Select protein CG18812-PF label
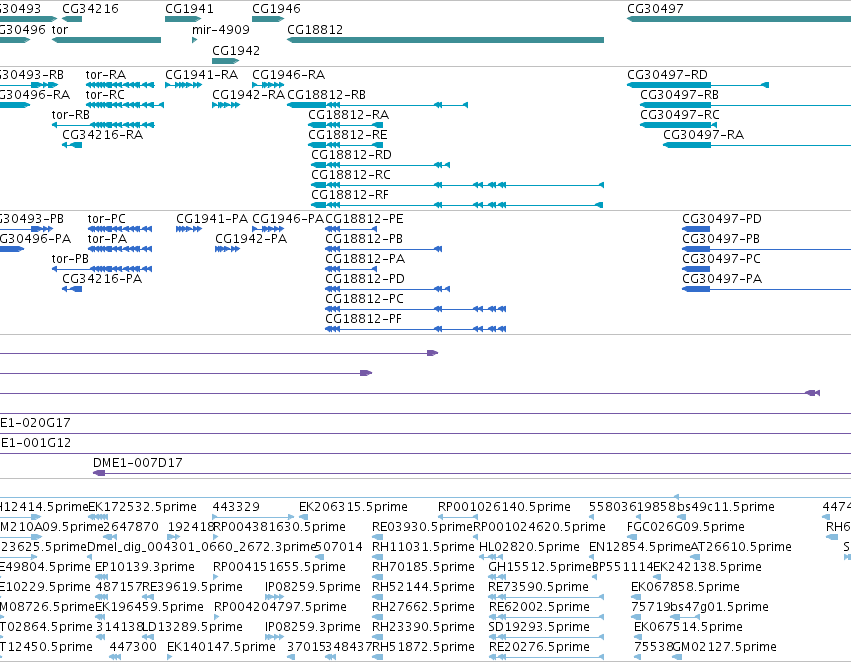The image size is (851, 662). (x=364, y=319)
